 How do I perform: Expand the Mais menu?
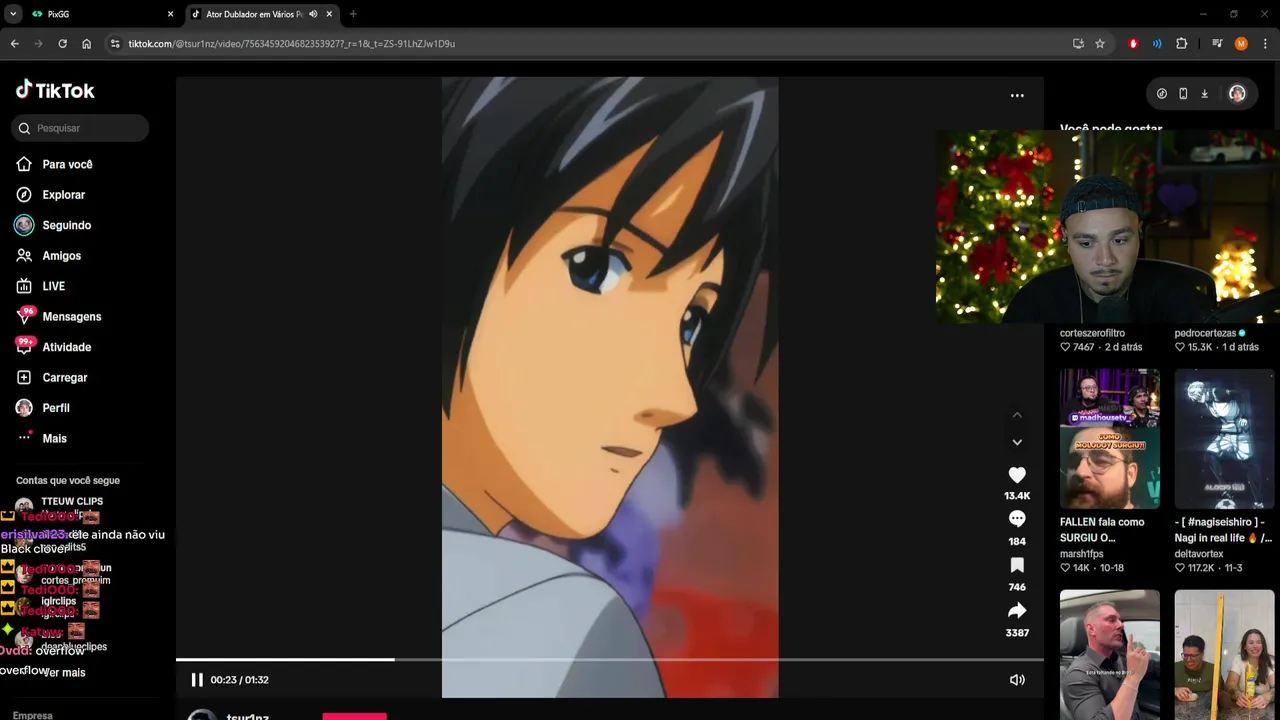(x=41, y=438)
